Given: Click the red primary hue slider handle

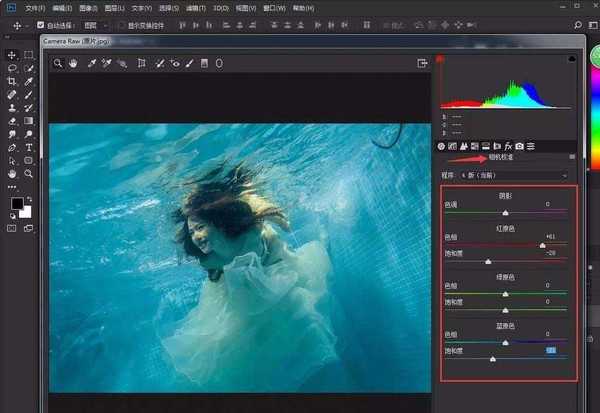Looking at the screenshot, I should point(543,244).
